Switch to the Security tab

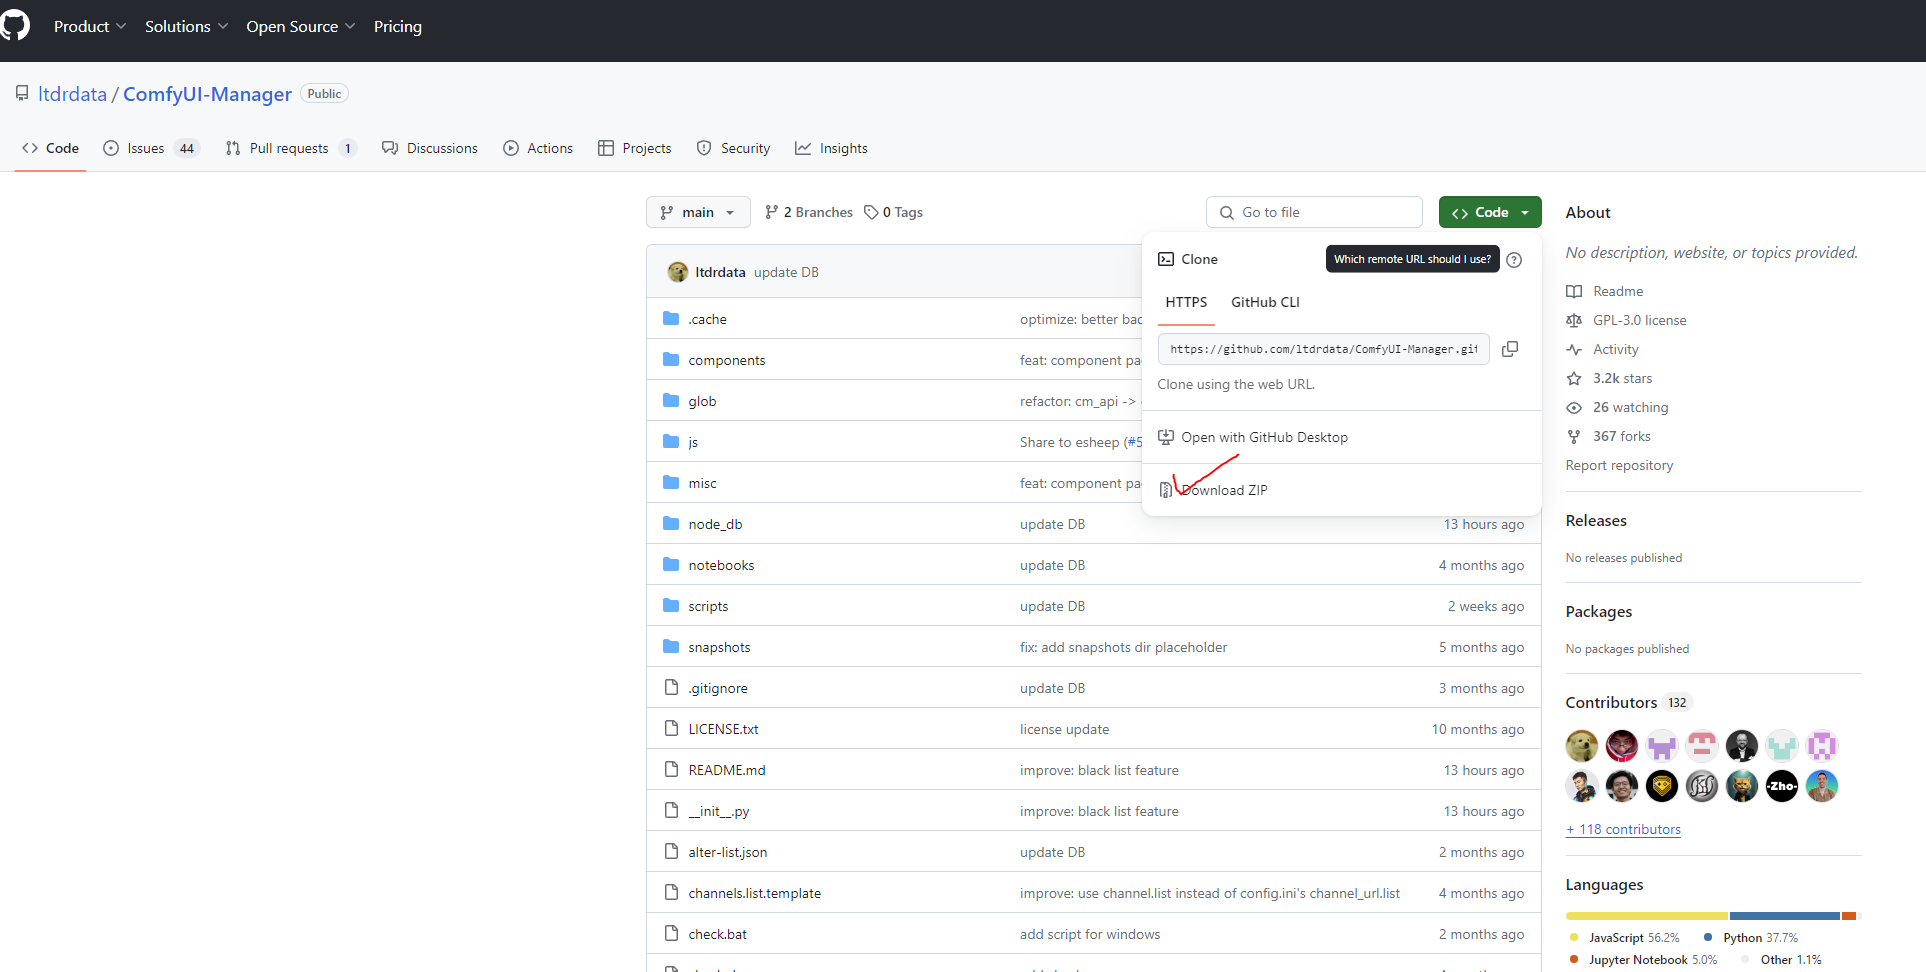coord(733,148)
